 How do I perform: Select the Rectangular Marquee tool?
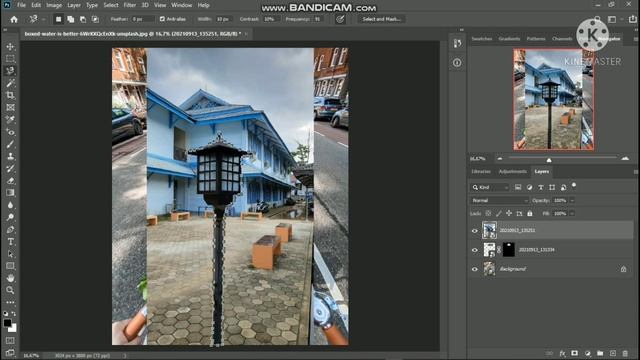point(10,59)
